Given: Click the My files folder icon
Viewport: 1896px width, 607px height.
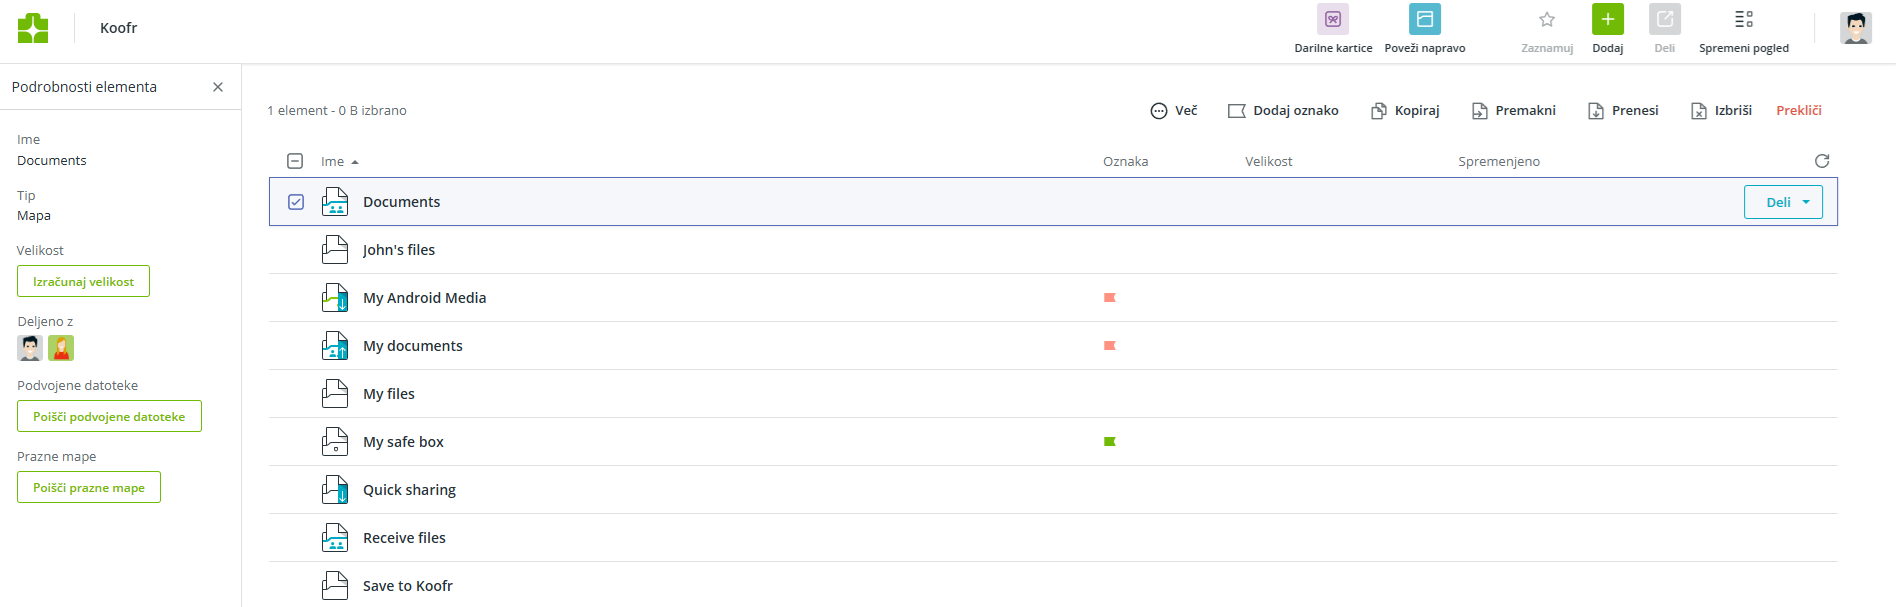Looking at the screenshot, I should point(335,394).
